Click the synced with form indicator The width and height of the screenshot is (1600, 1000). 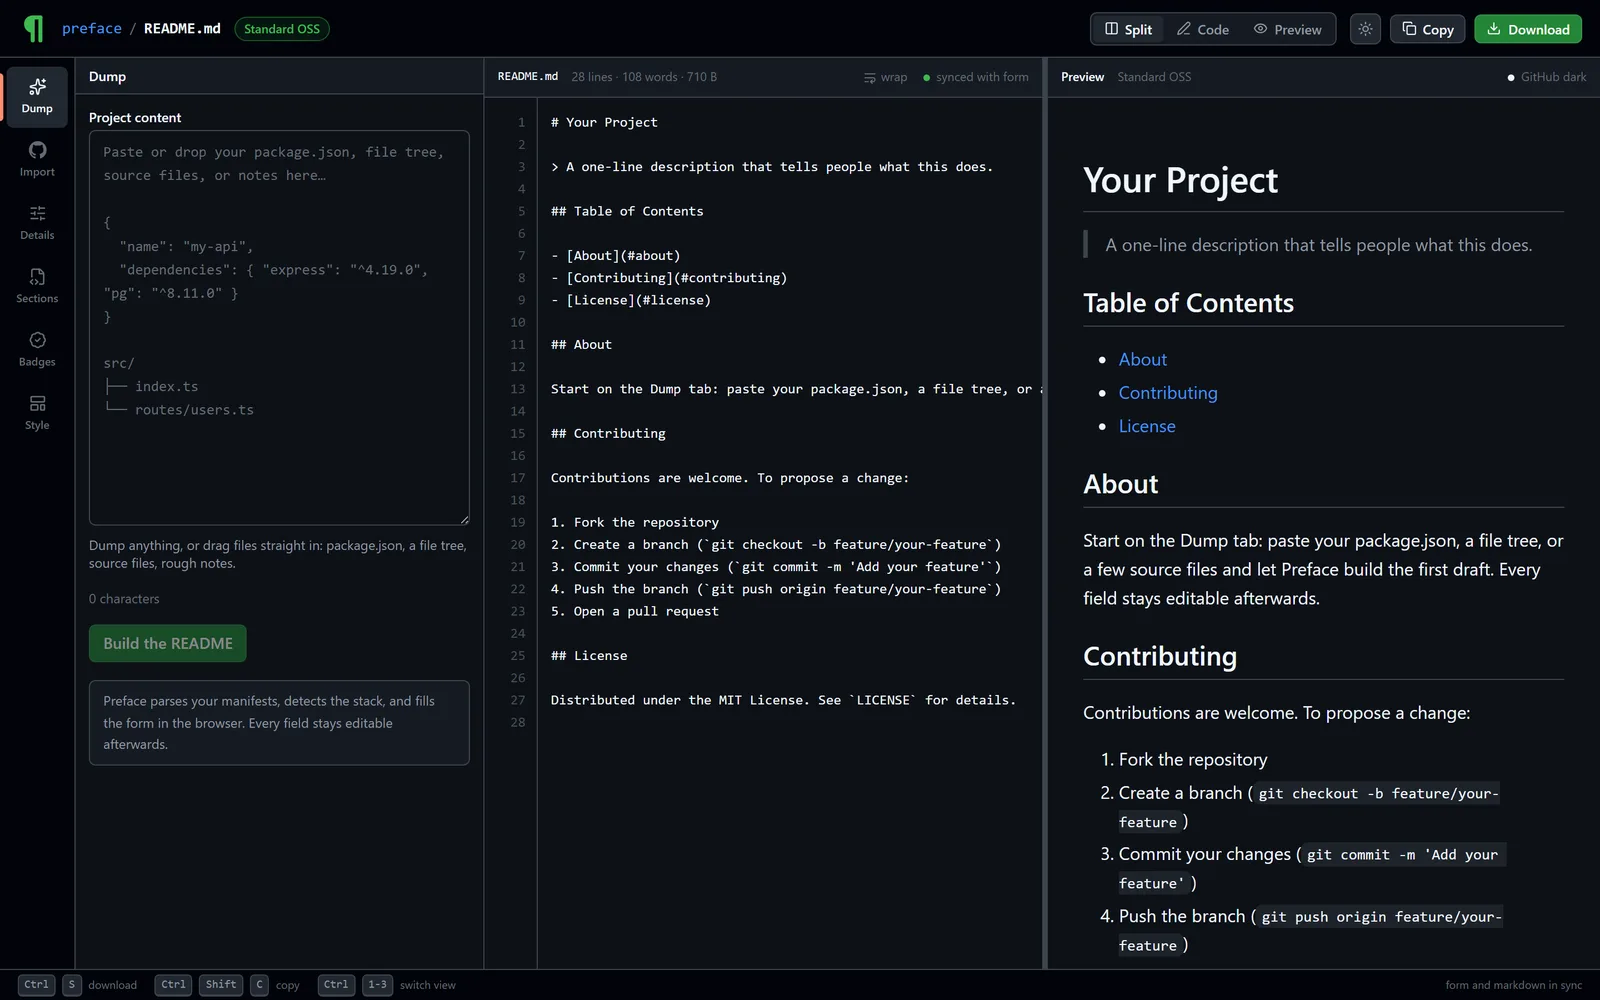(x=975, y=77)
